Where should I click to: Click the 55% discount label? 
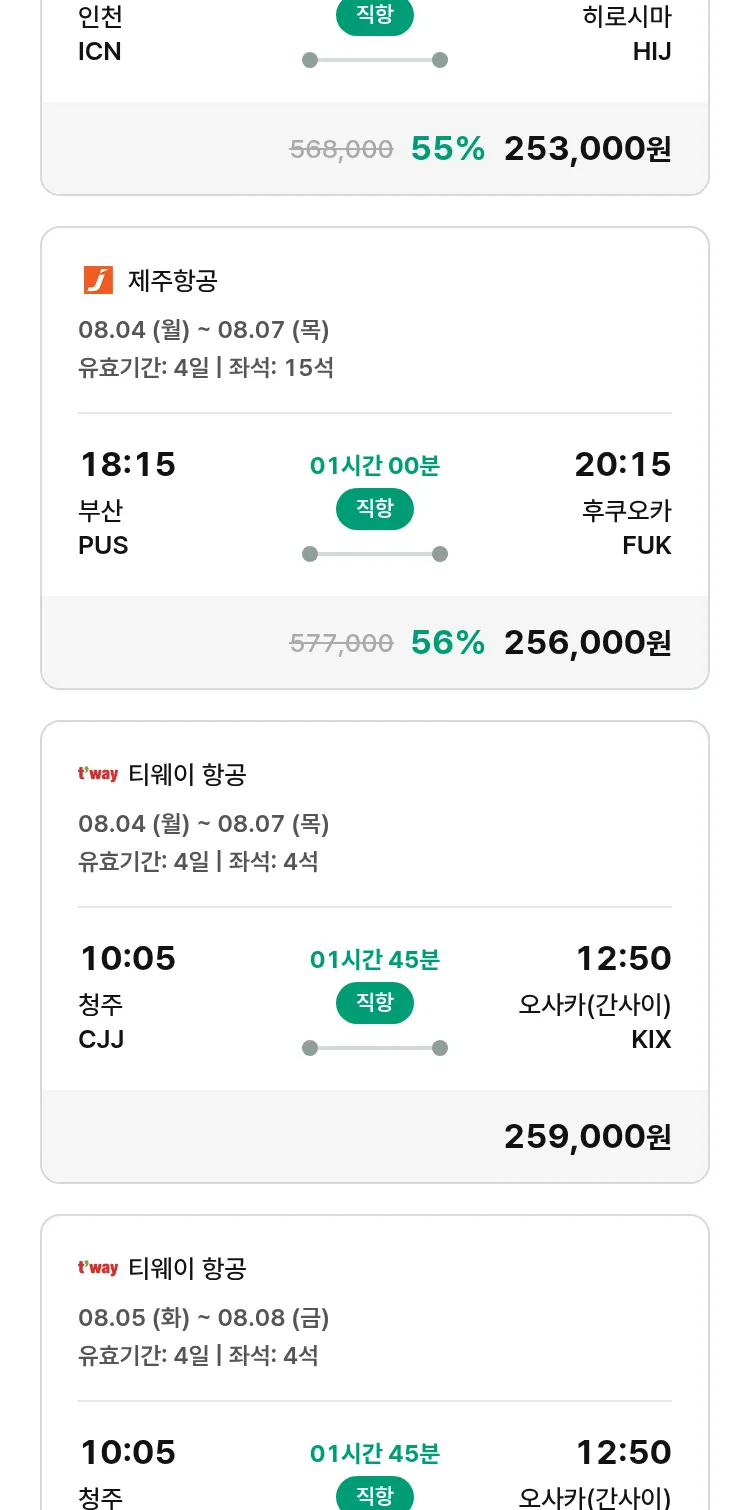[x=447, y=149]
